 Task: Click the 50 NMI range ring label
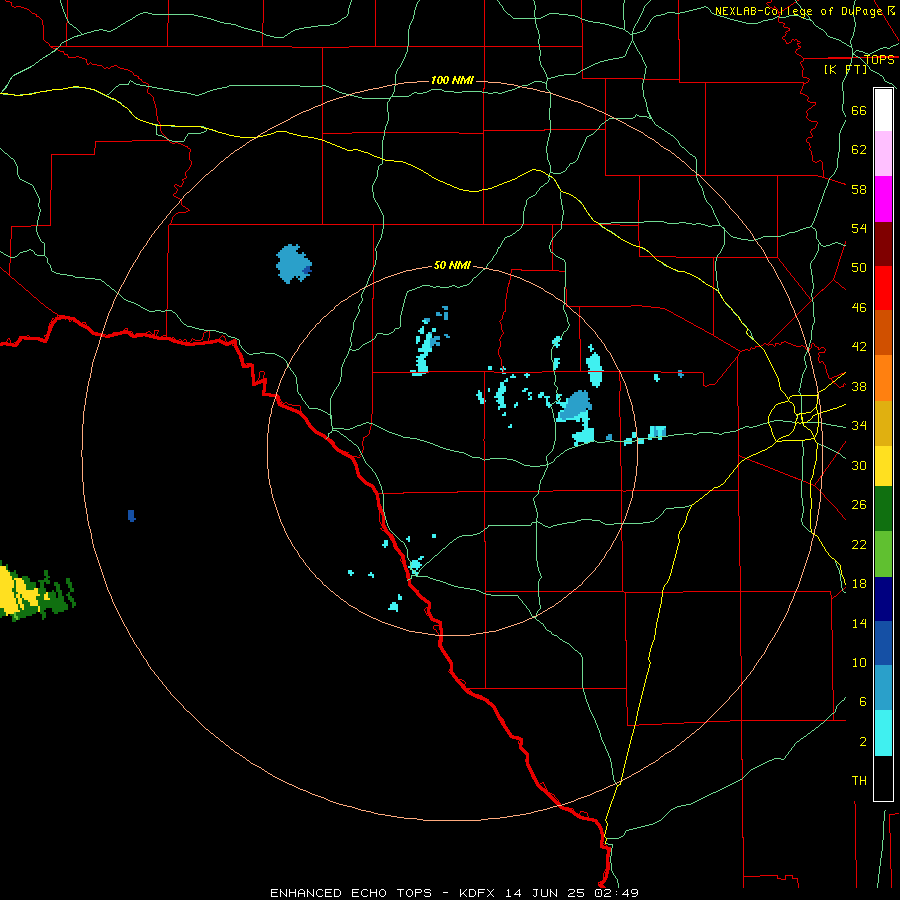452,265
